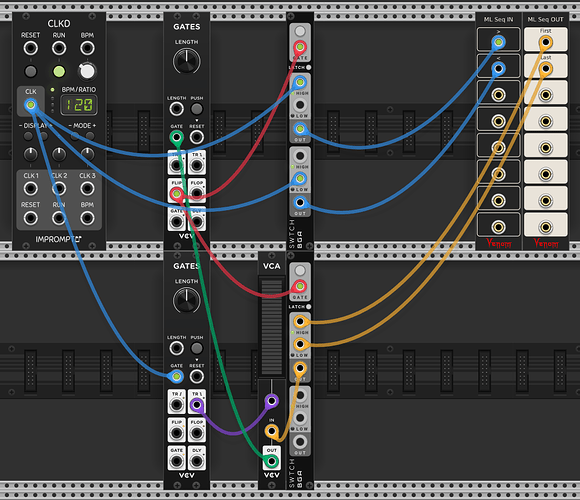Click the IN jack on VCA module
The image size is (580, 500).
coord(272,431)
